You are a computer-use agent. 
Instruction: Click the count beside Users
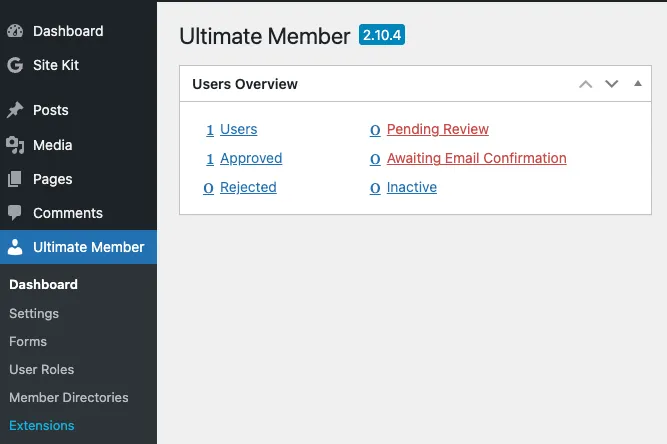click(210, 130)
